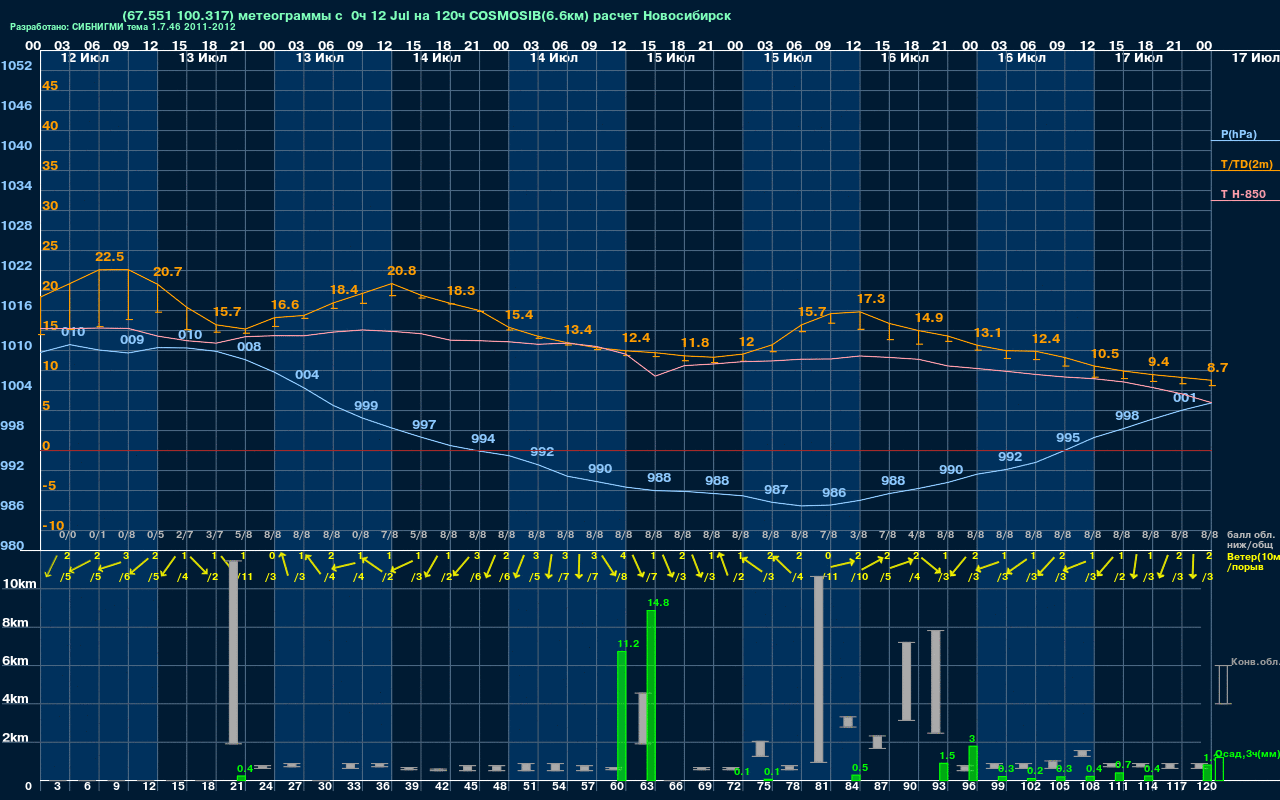The width and height of the screenshot is (1280, 800).
Task: Click the 45 temperature axis label
Action: (x=50, y=86)
